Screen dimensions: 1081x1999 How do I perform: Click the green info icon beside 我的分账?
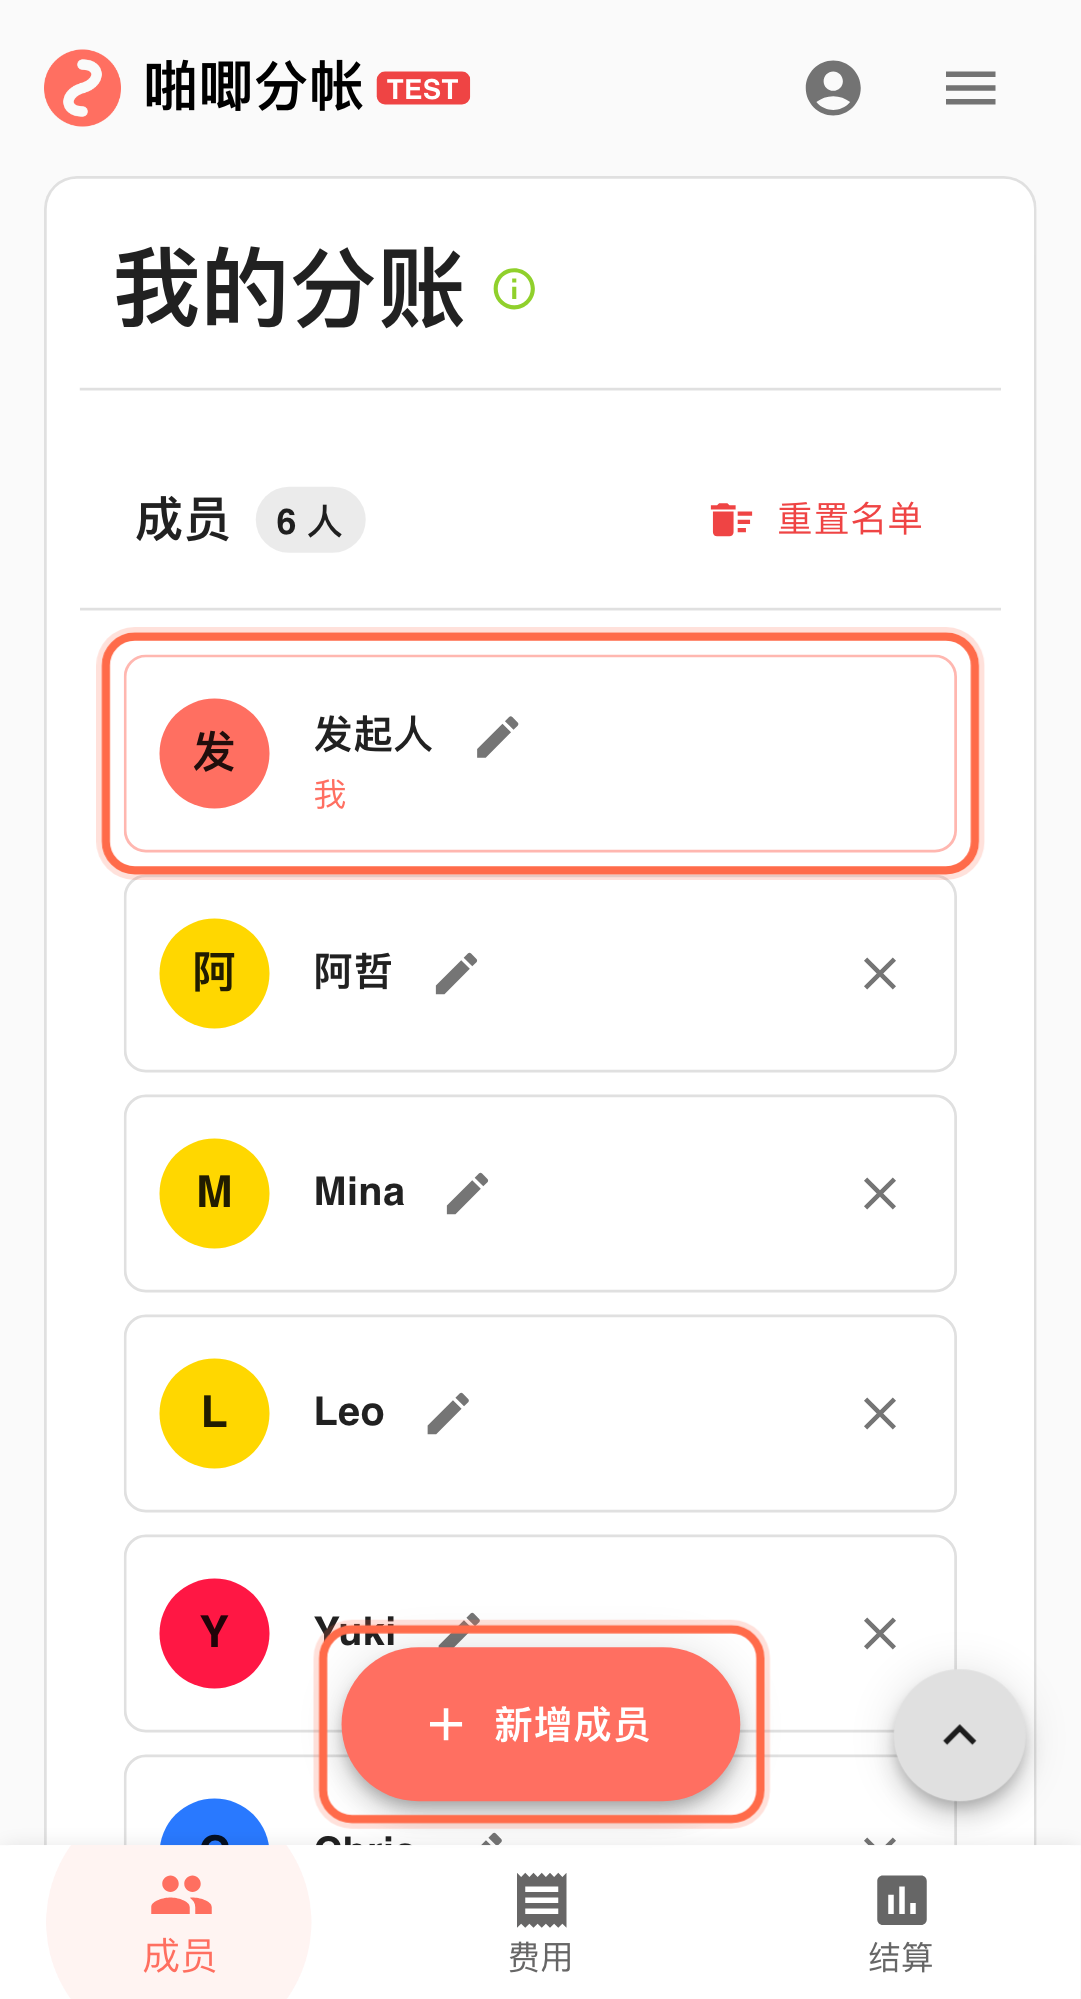pos(515,290)
